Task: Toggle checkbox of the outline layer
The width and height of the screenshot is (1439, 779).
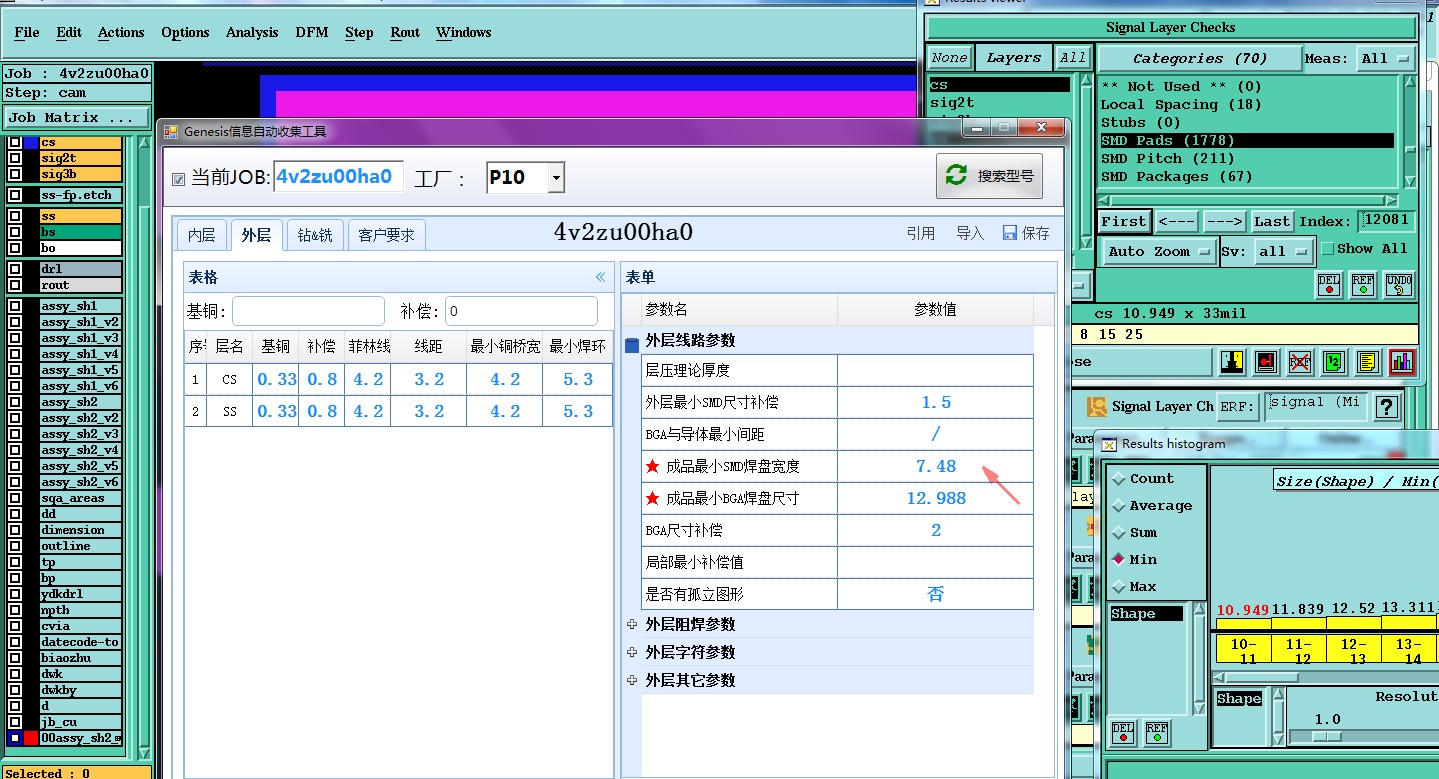Action: coord(15,546)
